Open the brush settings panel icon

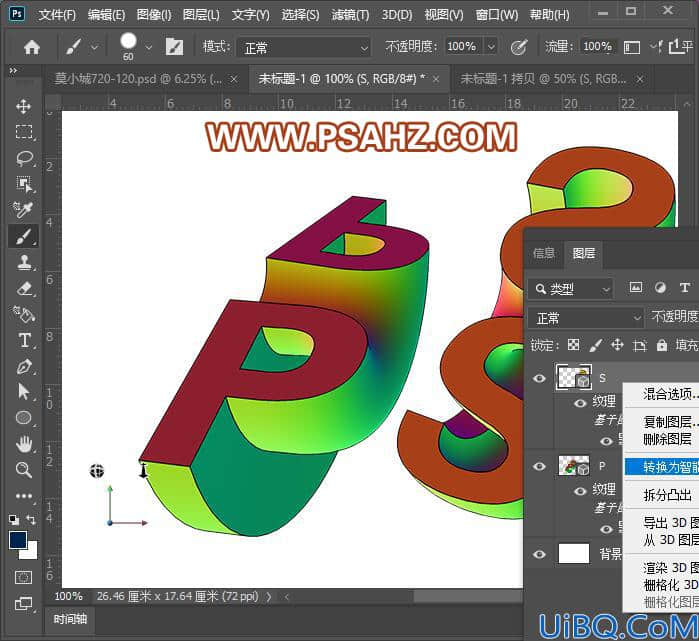click(x=174, y=47)
